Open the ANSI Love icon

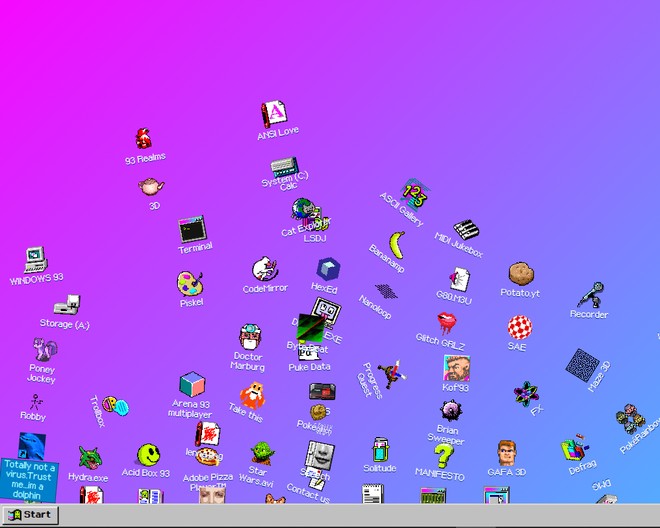click(x=273, y=114)
